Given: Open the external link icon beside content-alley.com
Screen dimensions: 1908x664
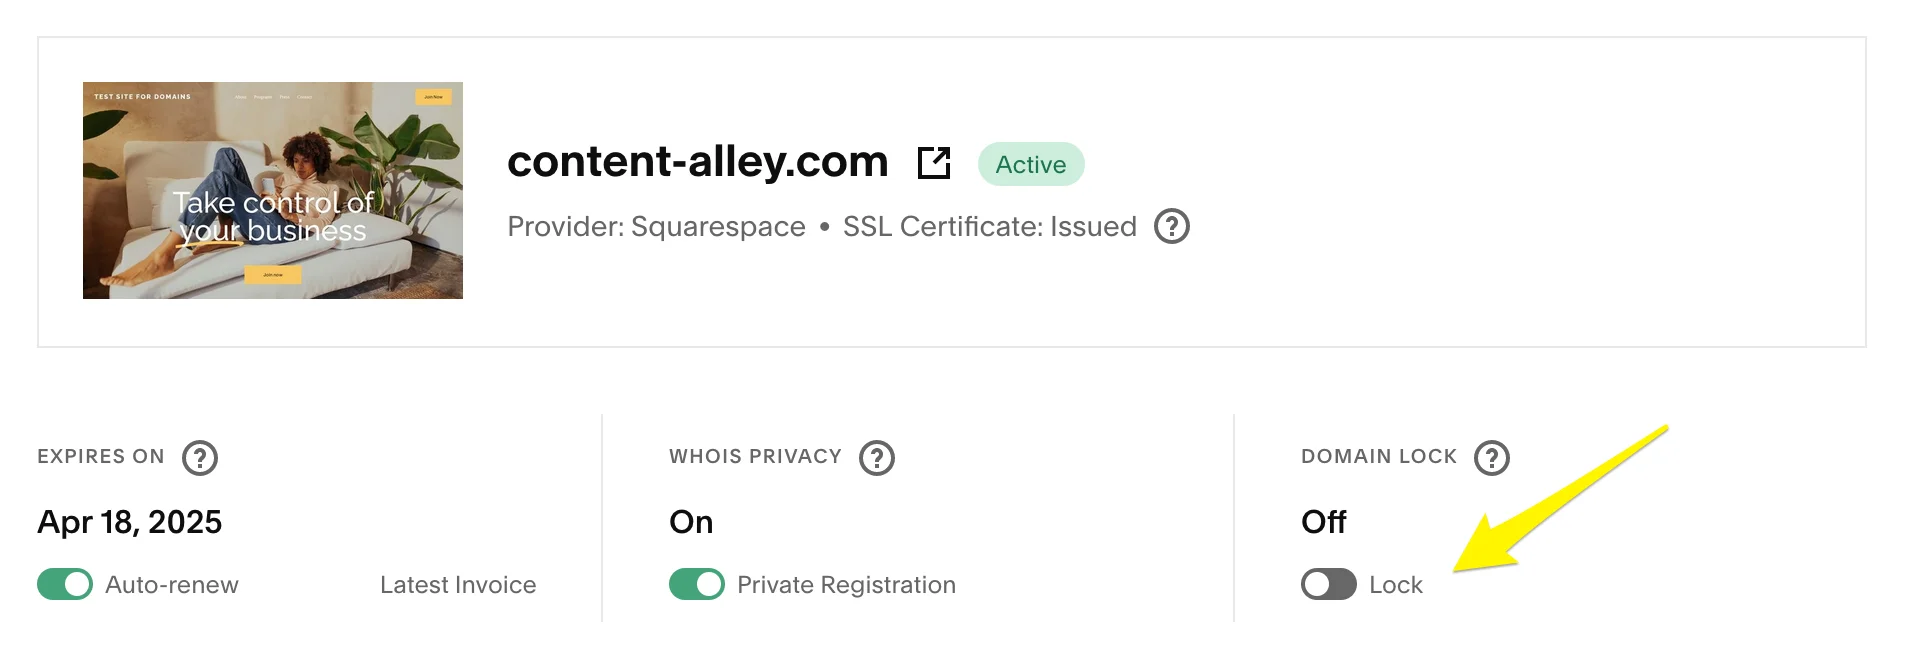Looking at the screenshot, I should tap(934, 162).
